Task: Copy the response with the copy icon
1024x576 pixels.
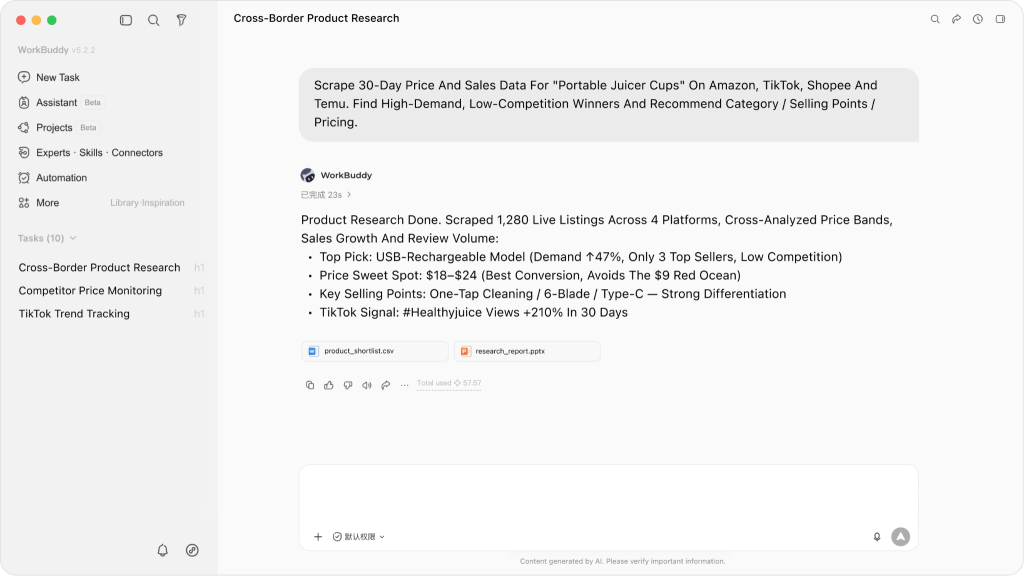Action: tap(310, 385)
